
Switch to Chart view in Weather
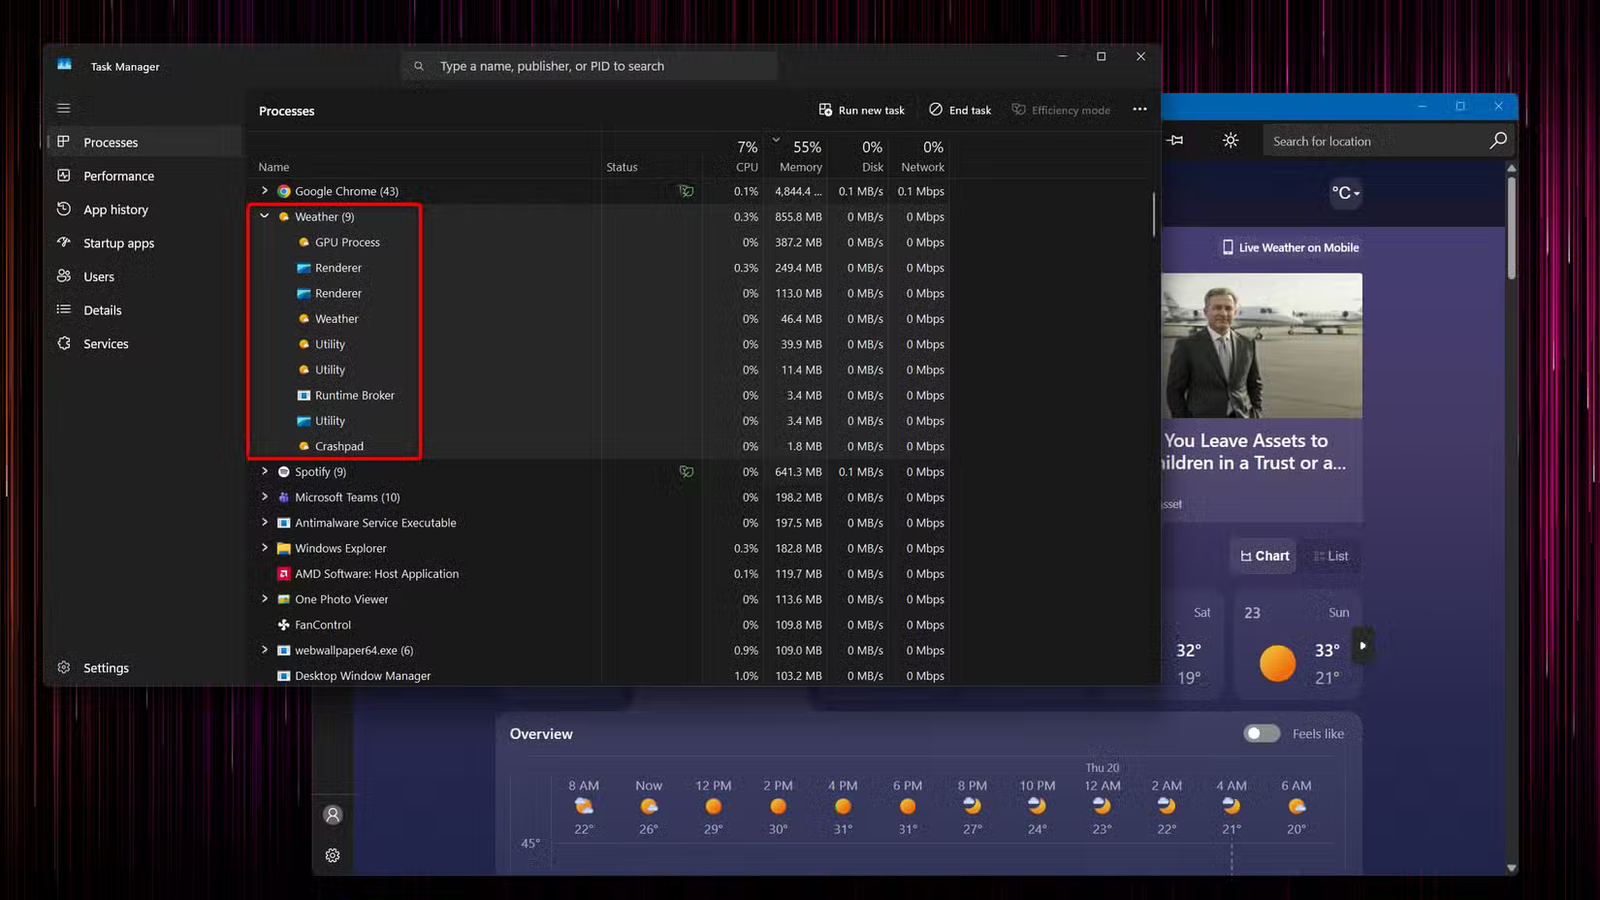click(x=1264, y=556)
